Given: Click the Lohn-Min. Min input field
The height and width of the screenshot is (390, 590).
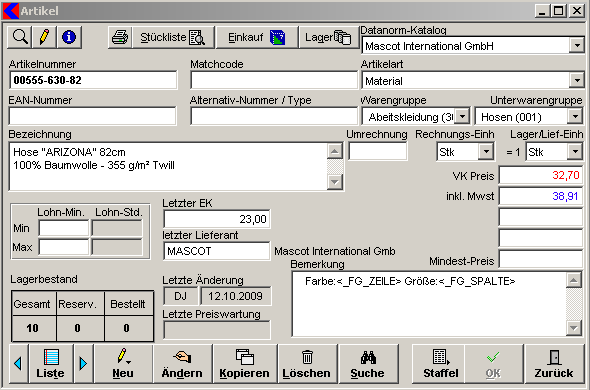Looking at the screenshot, I should tap(64, 228).
